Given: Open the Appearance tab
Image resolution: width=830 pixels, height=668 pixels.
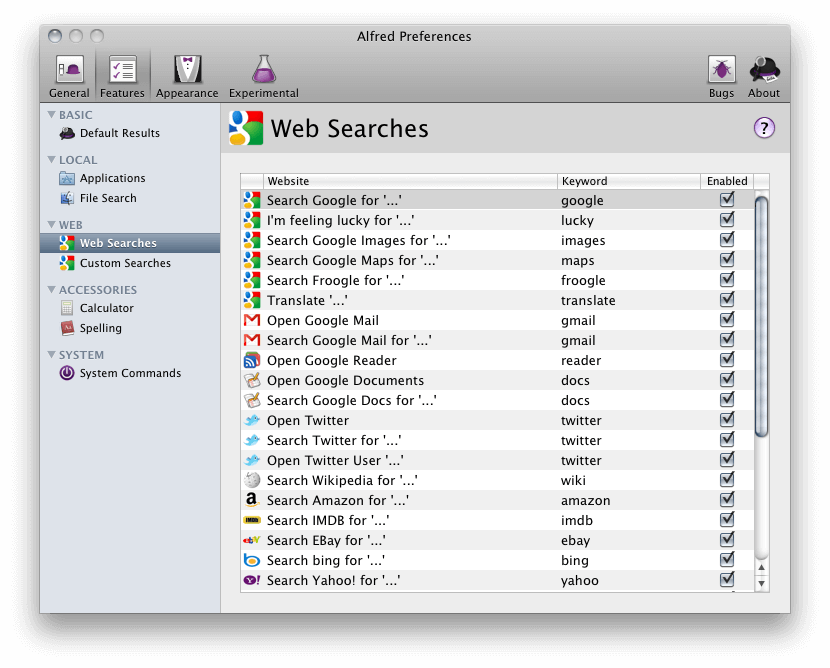Looking at the screenshot, I should click(x=186, y=70).
